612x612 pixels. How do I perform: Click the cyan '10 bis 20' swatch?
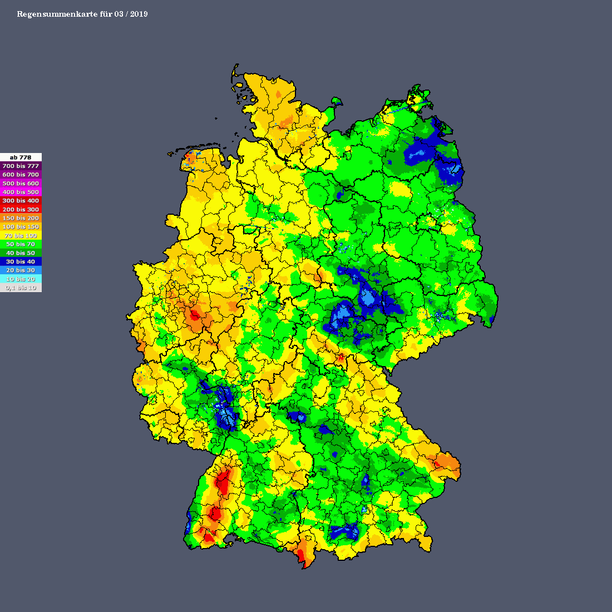coord(20,279)
